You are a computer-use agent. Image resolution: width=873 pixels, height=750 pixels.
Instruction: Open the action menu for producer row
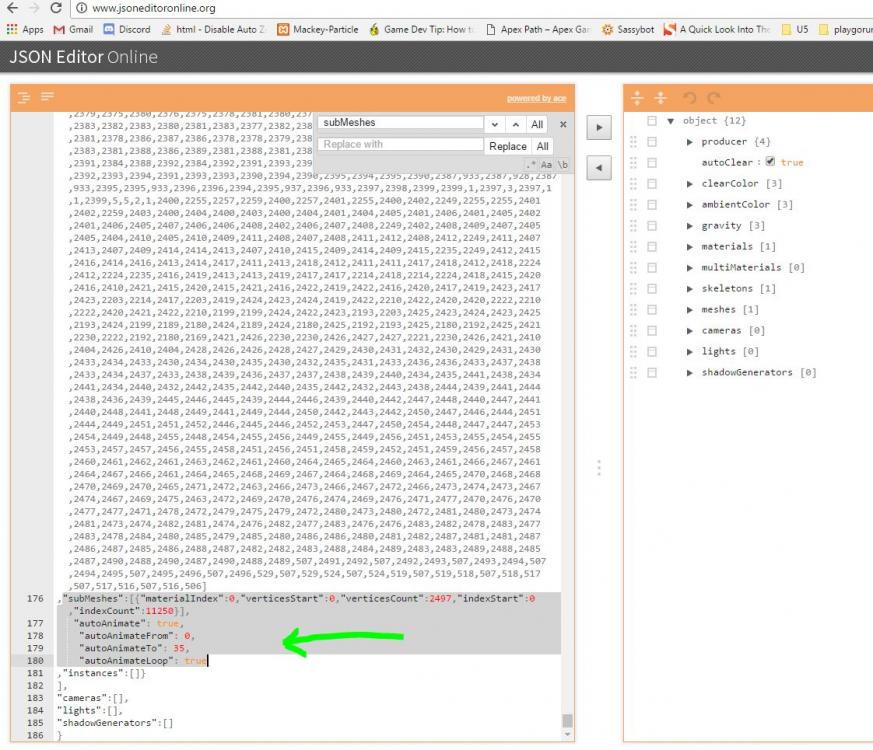click(x=652, y=142)
